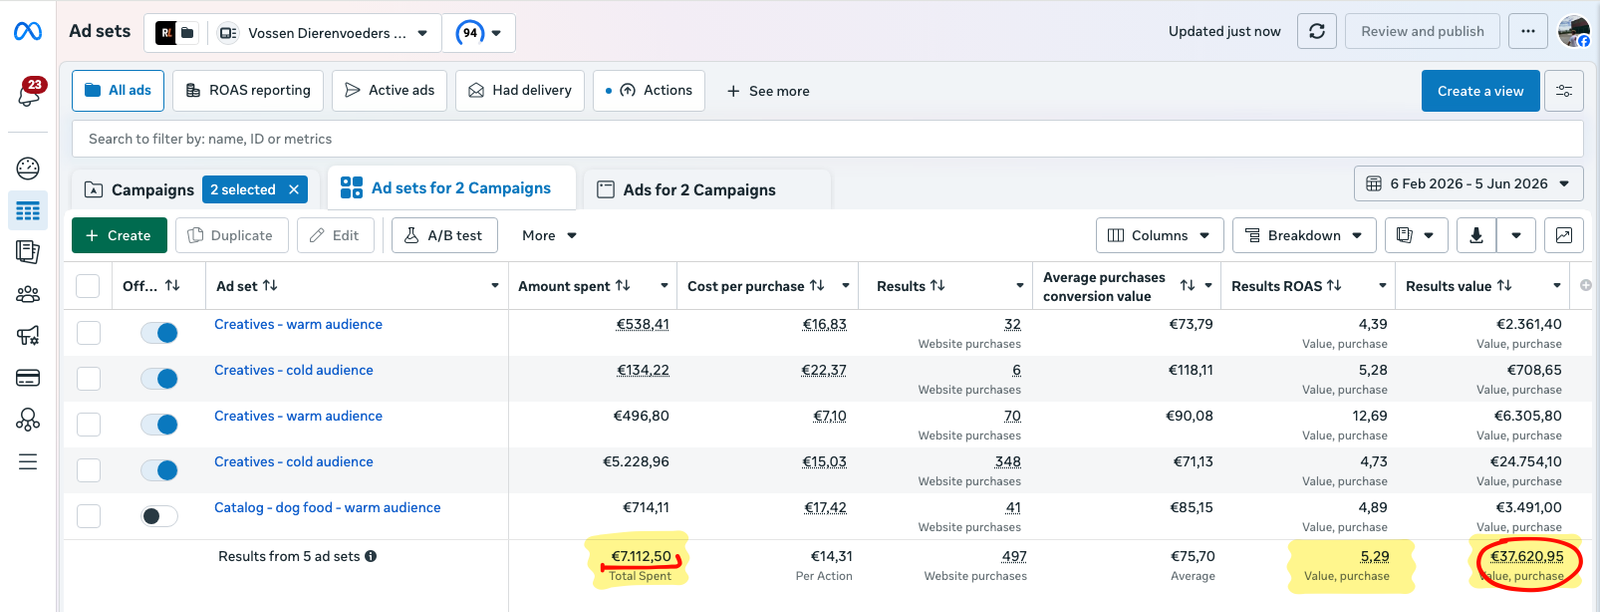
Task: Sort by Ad set name arrows
Action: pos(270,286)
